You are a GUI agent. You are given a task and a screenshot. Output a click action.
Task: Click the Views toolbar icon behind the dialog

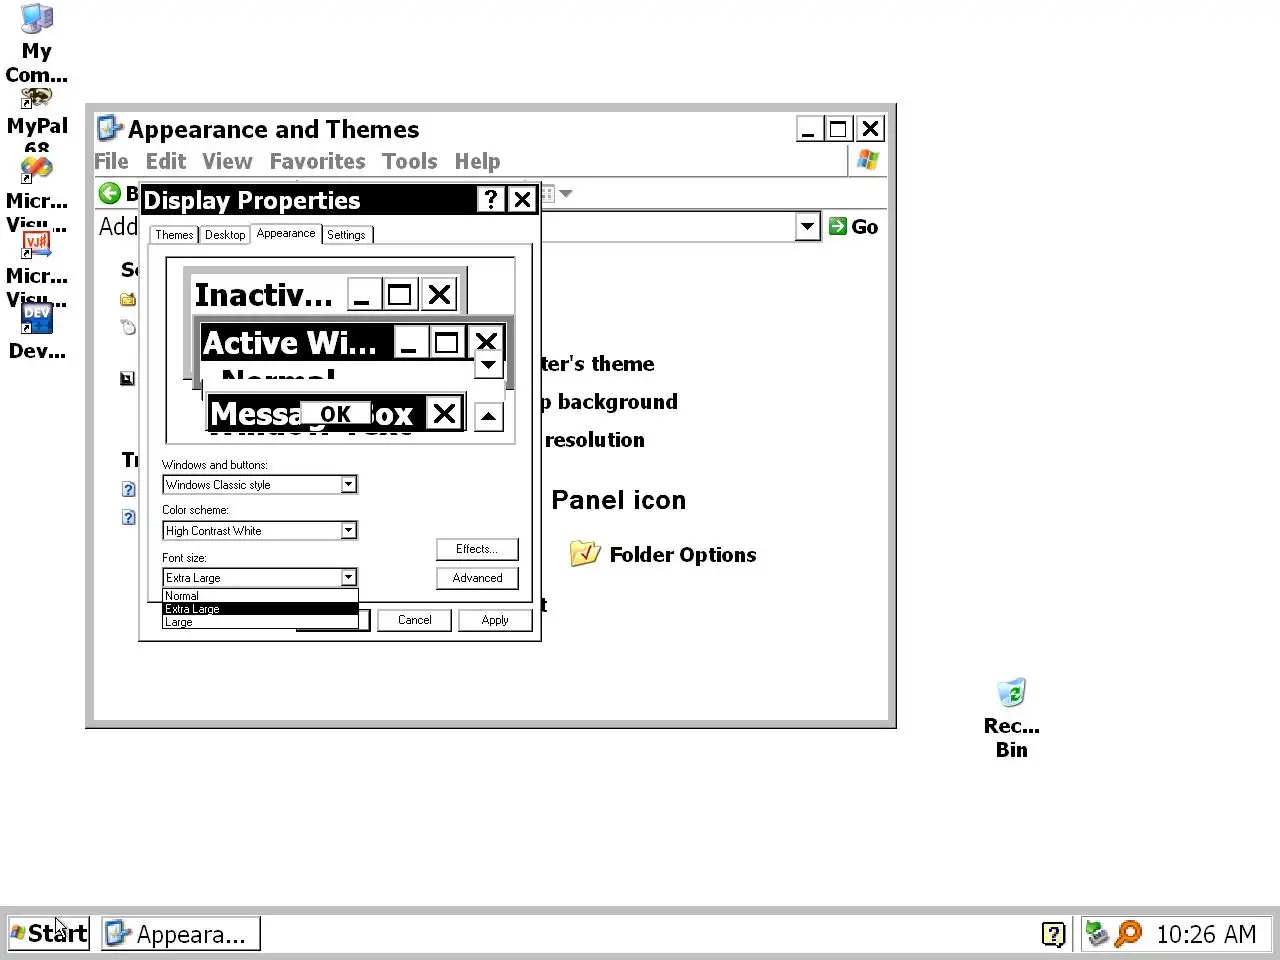548,194
